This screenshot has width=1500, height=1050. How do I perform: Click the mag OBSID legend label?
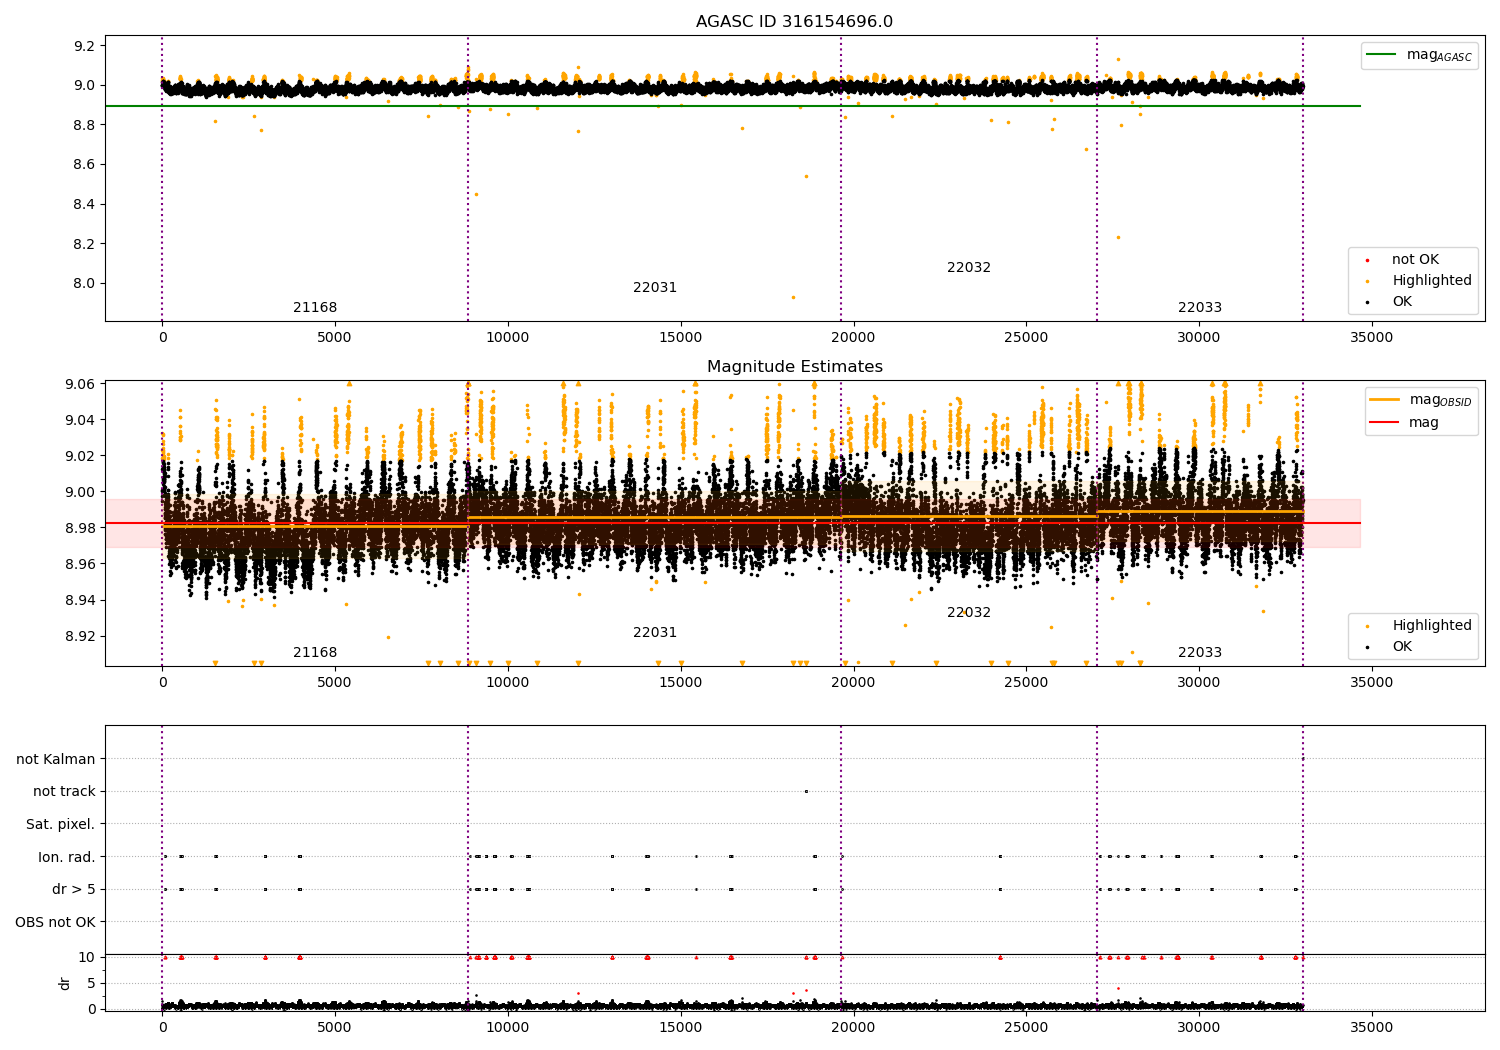(x=1440, y=400)
